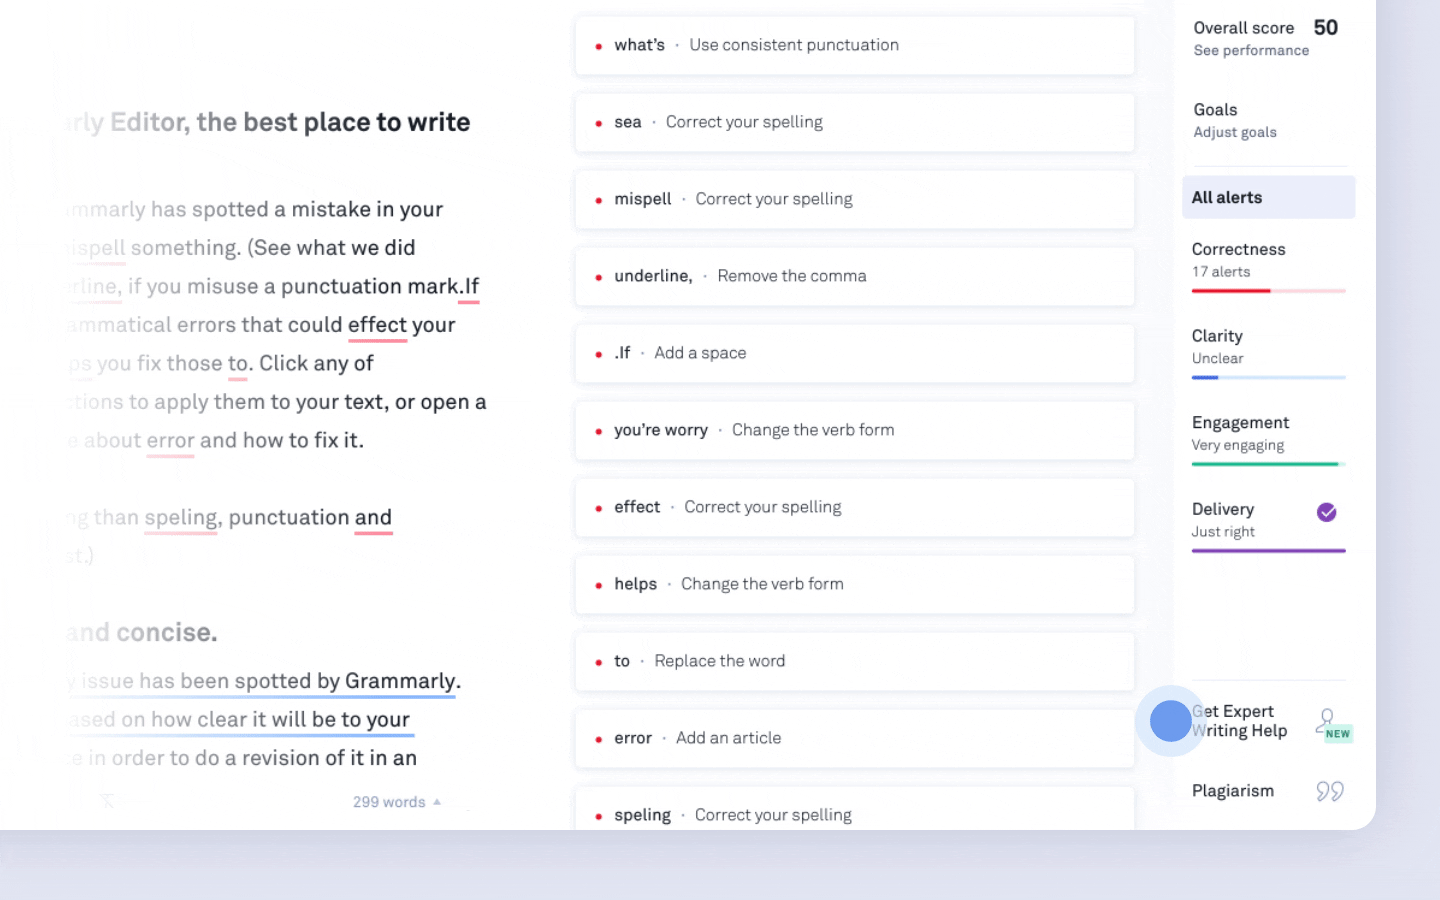Click Adjust goals under Goals

1234,133
